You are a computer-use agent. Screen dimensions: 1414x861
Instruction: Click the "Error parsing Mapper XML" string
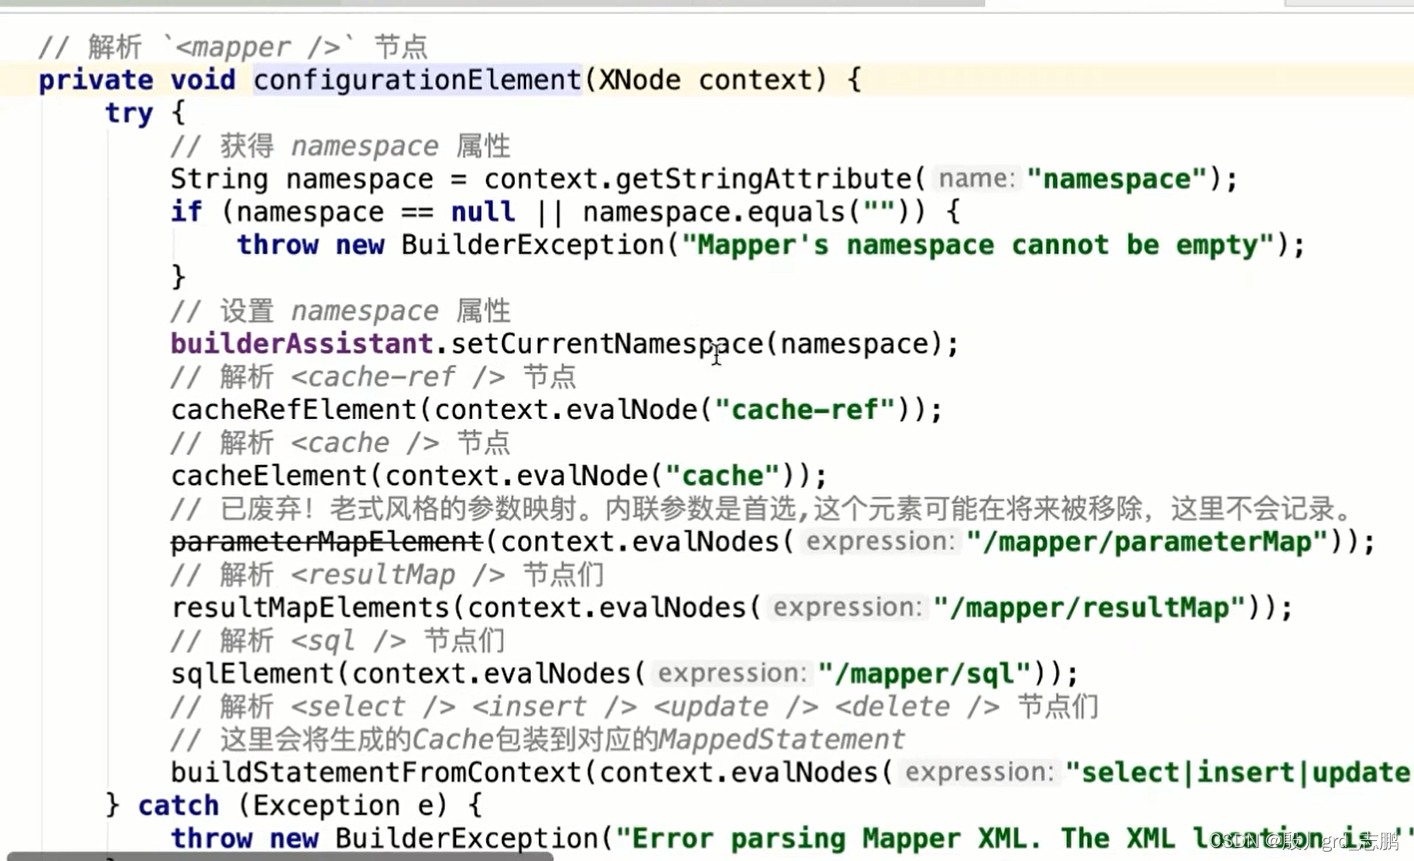coord(1014,838)
